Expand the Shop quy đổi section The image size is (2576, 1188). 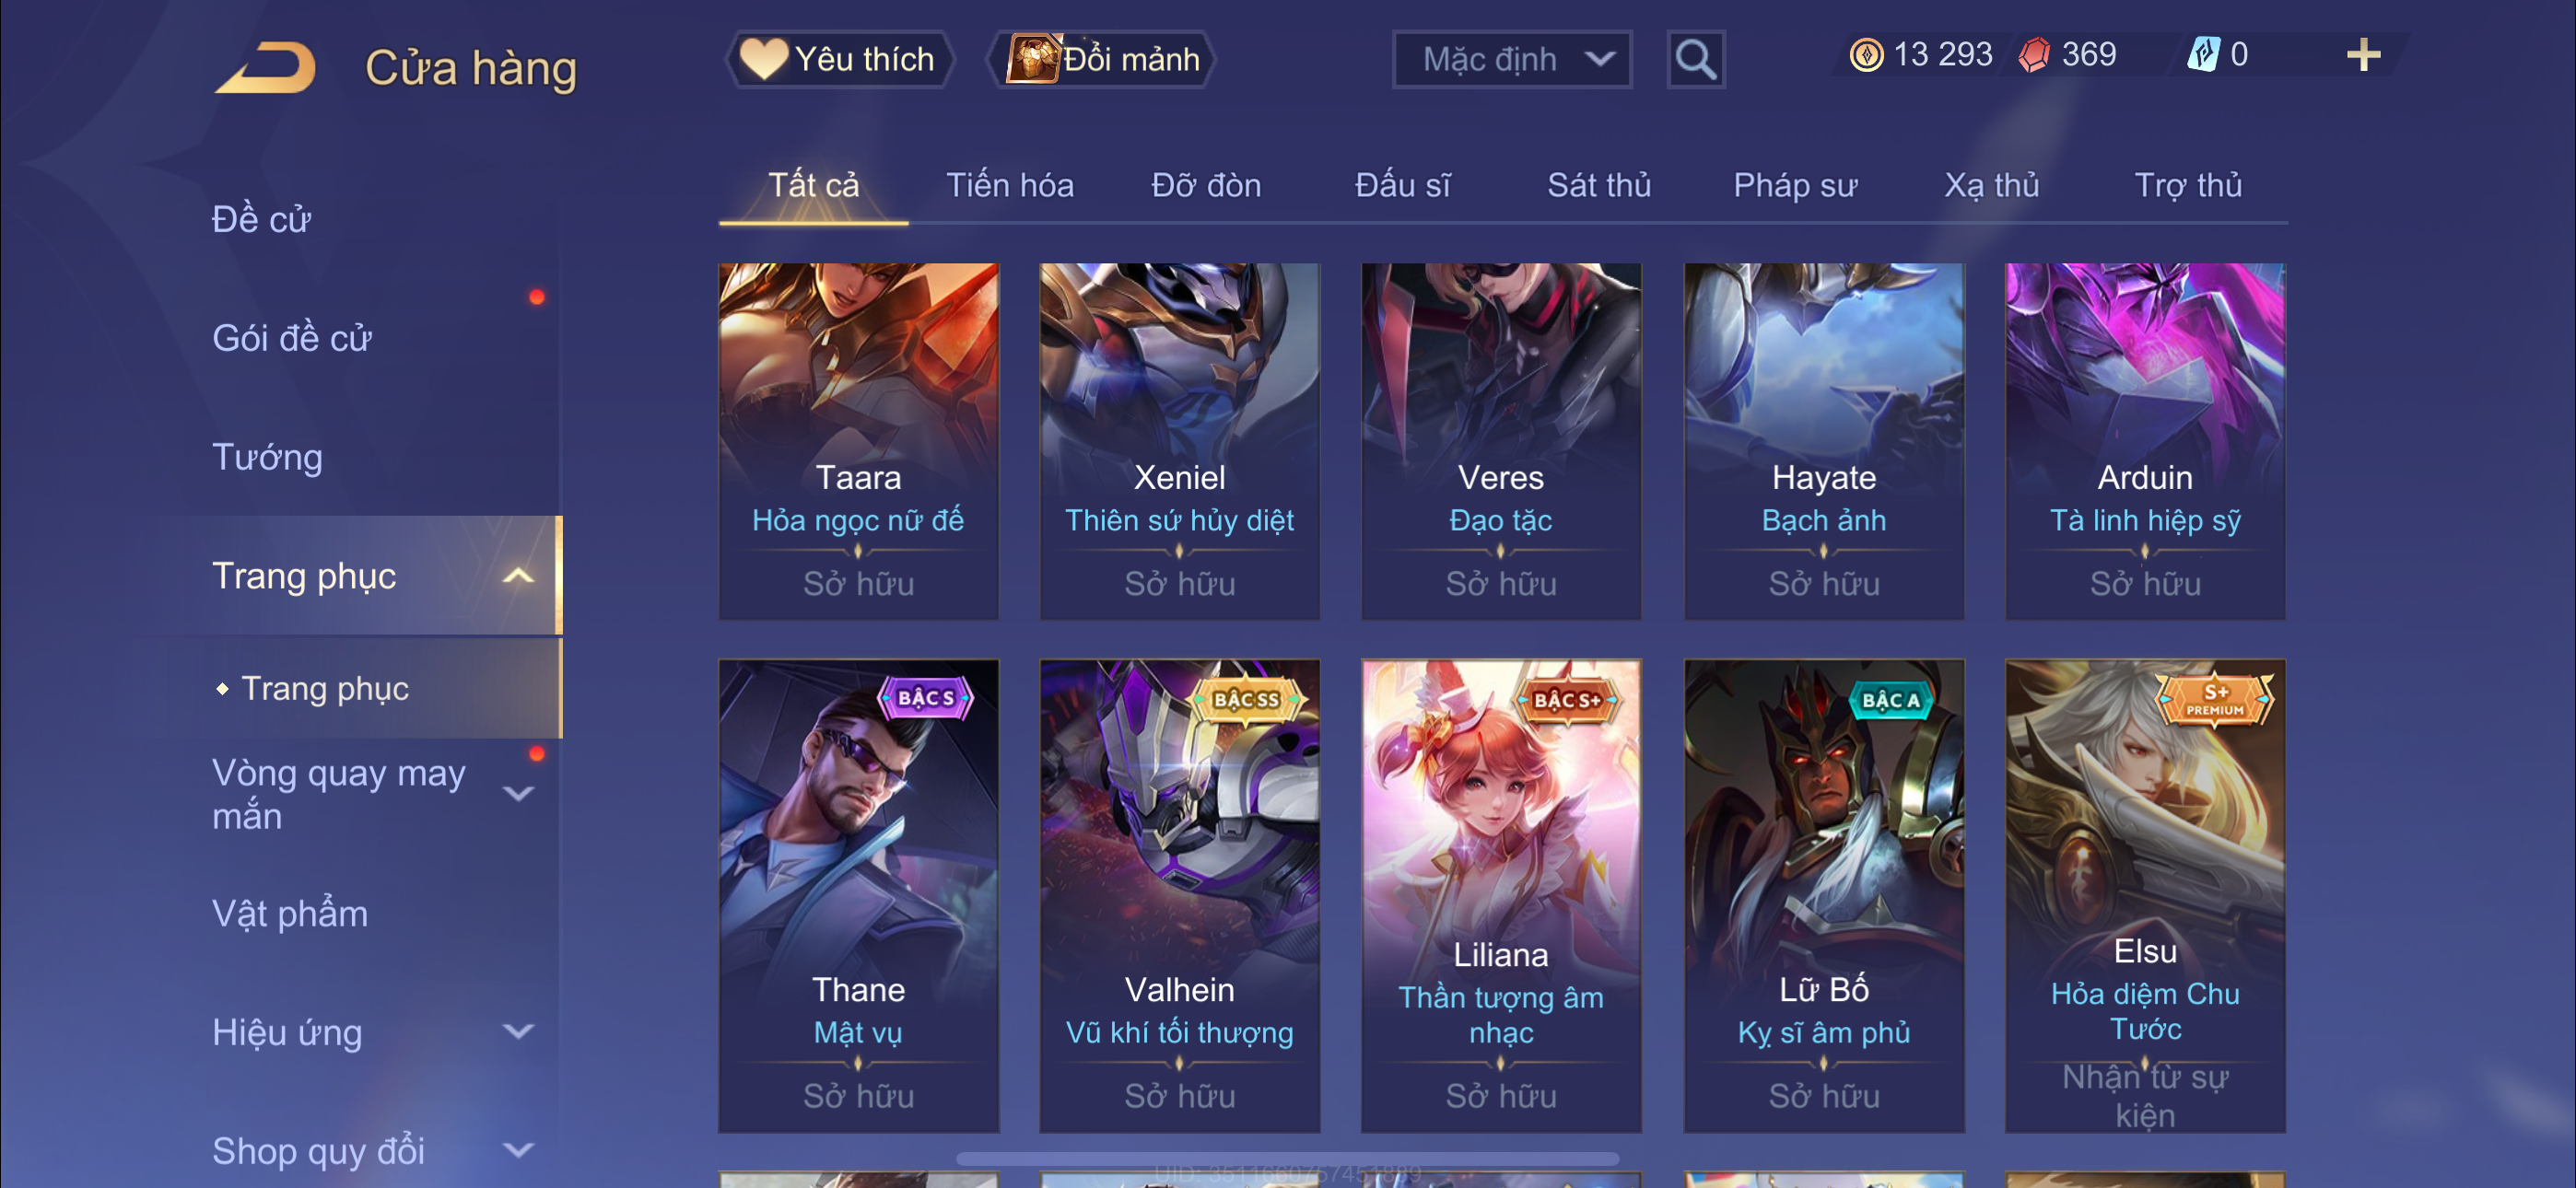point(518,1150)
